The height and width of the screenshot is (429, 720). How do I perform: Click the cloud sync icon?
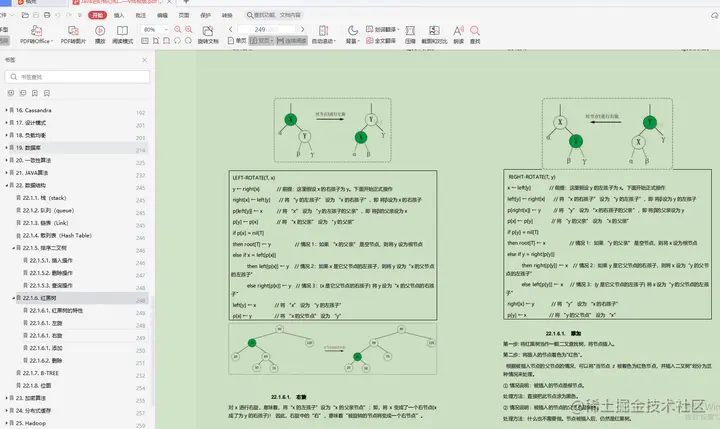click(714, 15)
